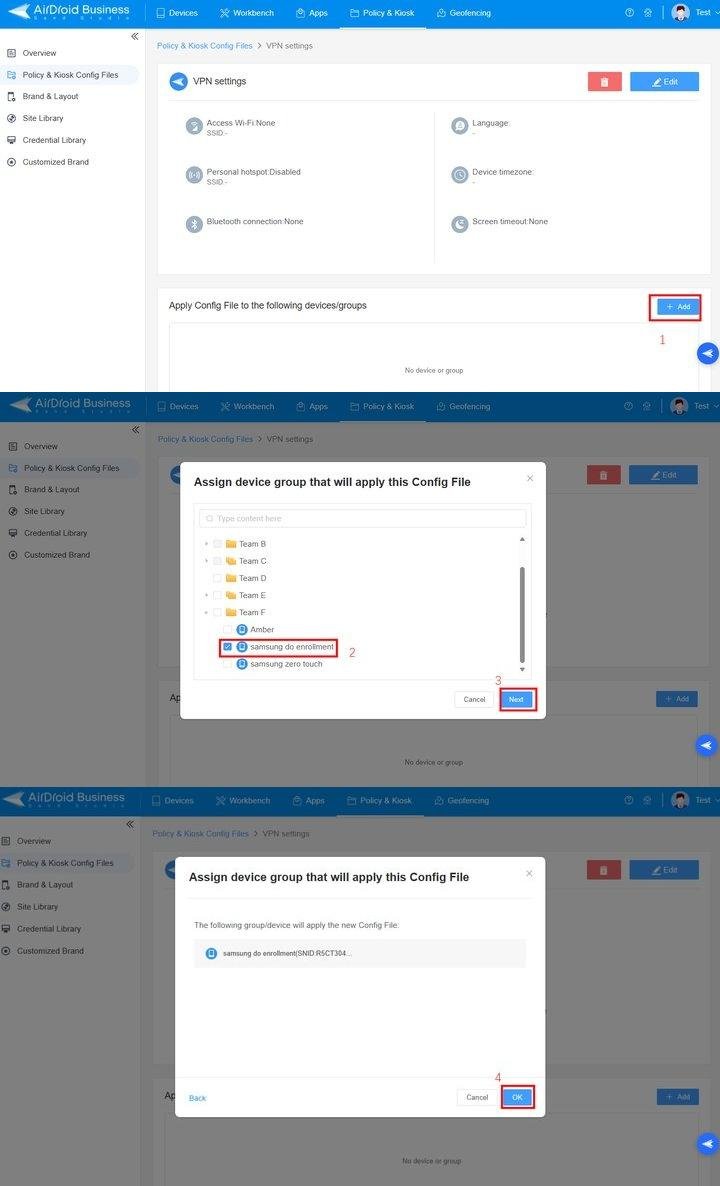This screenshot has width=720, height=1186.
Task: Click the Personal hotspot setting icon
Action: (x=194, y=175)
